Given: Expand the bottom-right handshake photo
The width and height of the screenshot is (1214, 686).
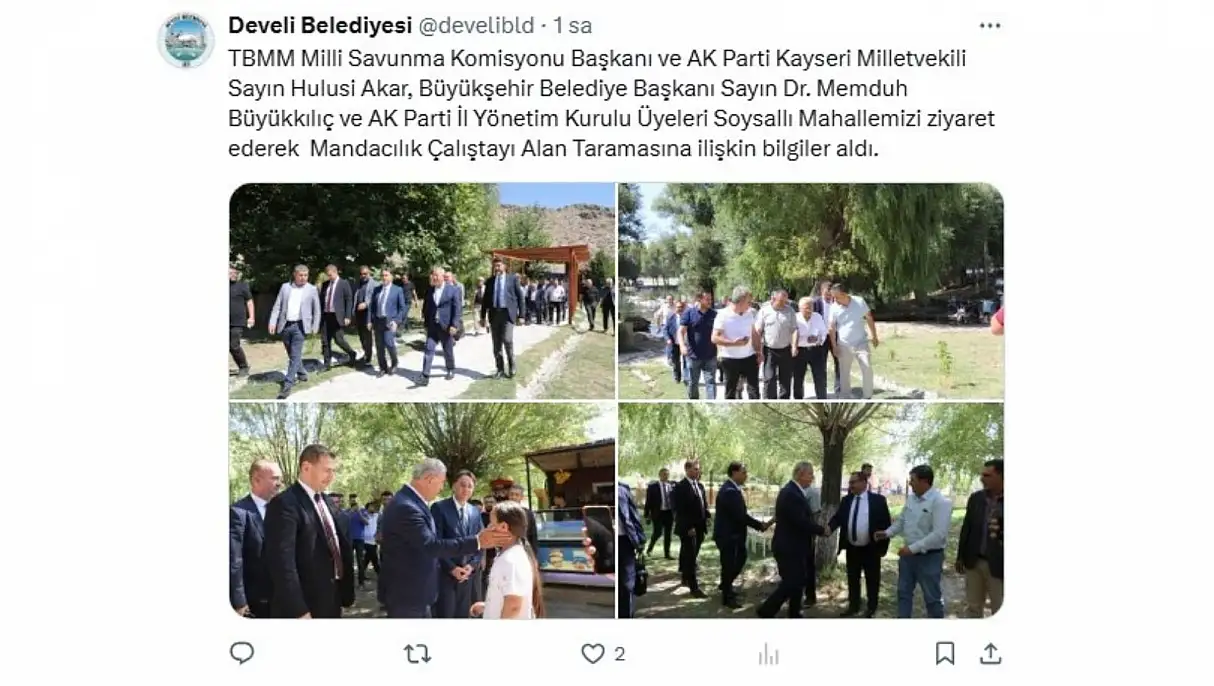Looking at the screenshot, I should [x=811, y=510].
